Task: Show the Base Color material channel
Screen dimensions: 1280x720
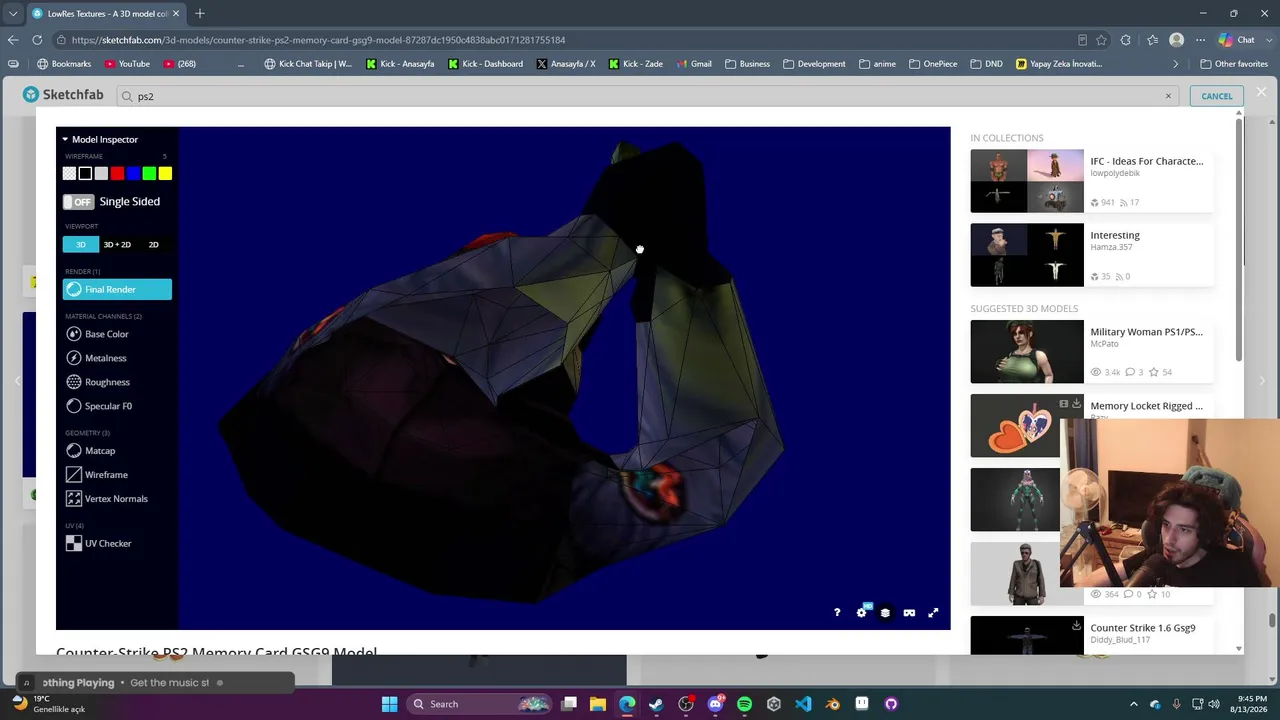Action: point(97,334)
